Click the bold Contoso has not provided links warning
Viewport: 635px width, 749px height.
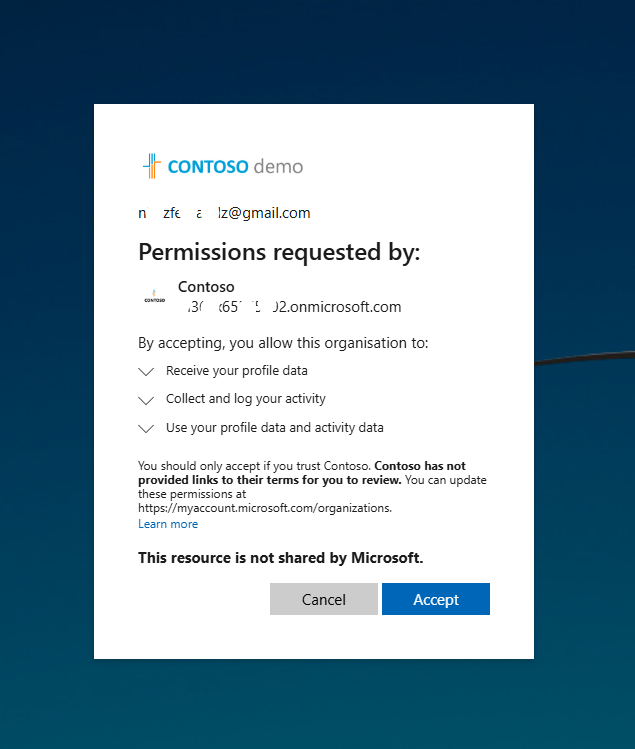[302, 473]
